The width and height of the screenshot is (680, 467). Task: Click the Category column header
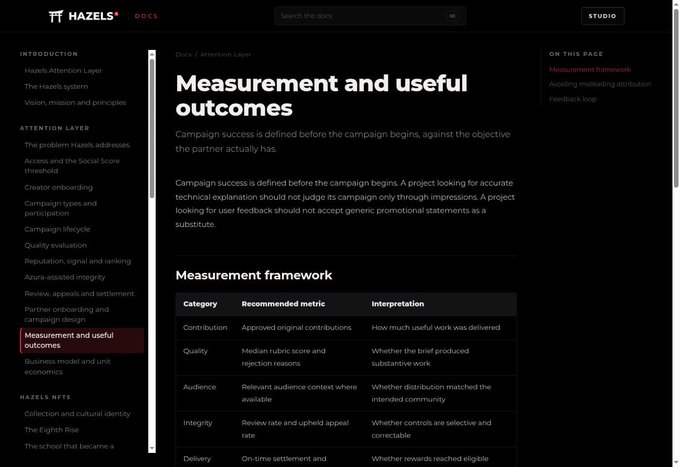(200, 304)
